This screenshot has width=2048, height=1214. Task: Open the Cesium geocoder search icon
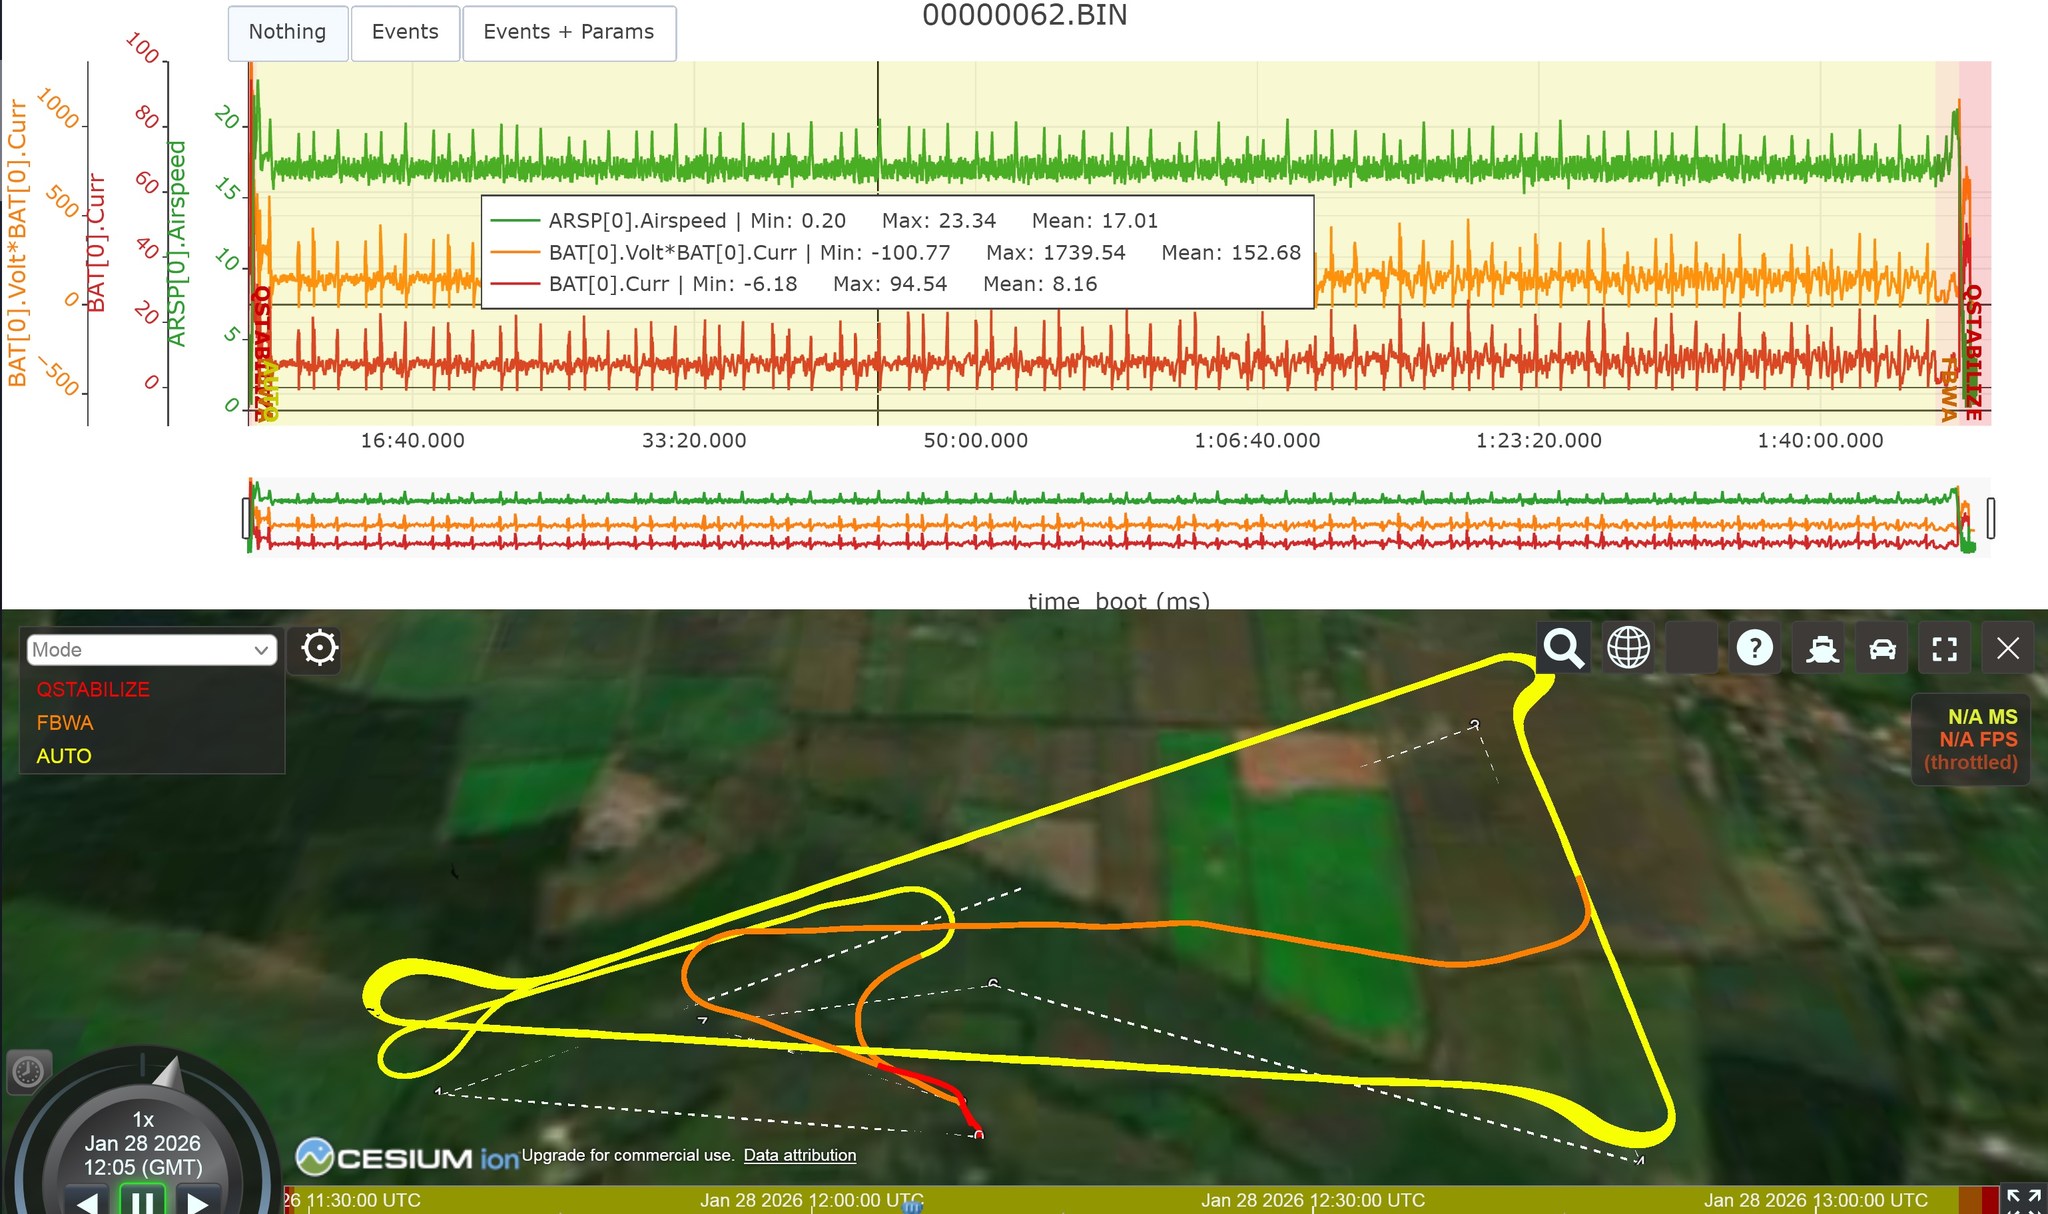click(x=1563, y=649)
